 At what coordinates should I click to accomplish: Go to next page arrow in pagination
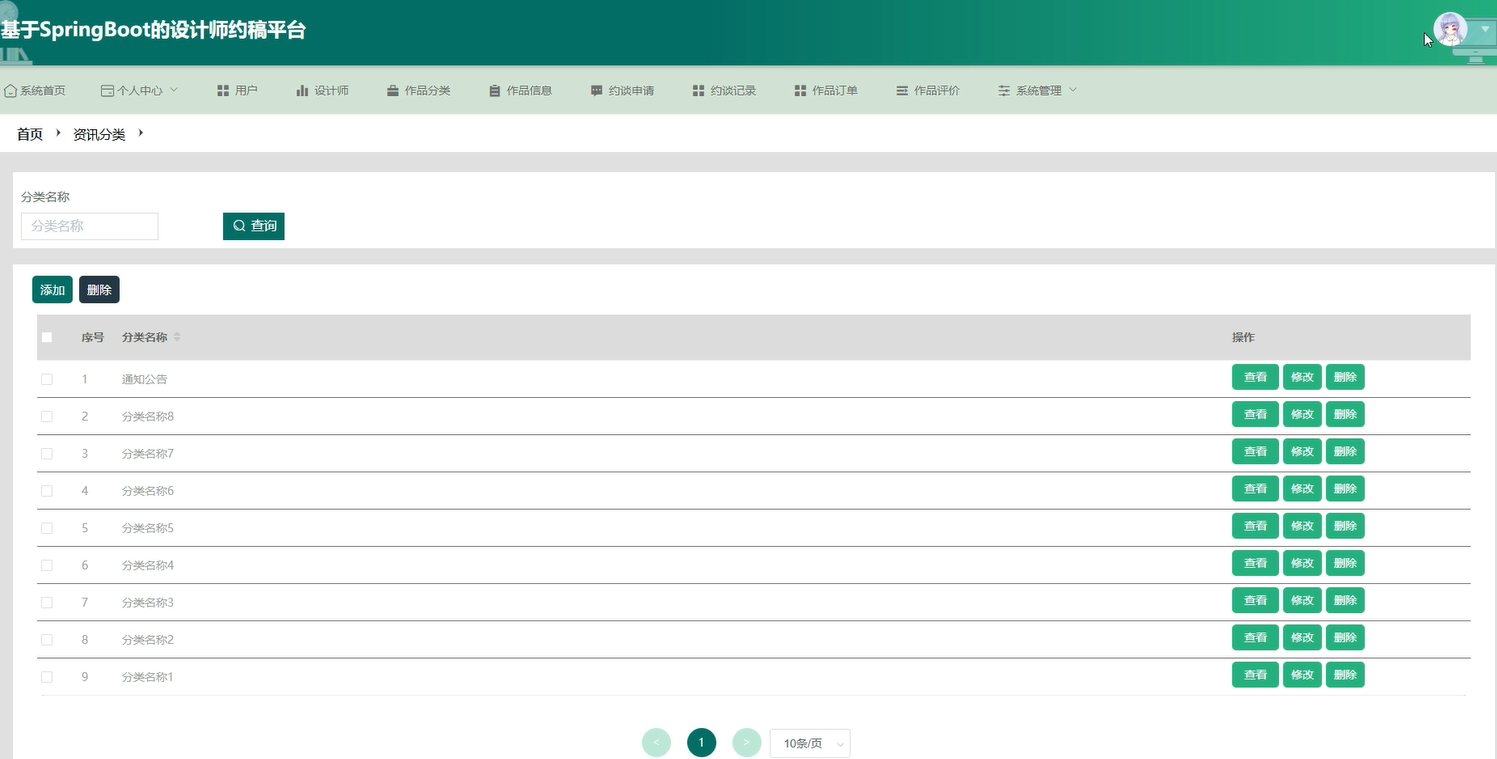click(747, 743)
